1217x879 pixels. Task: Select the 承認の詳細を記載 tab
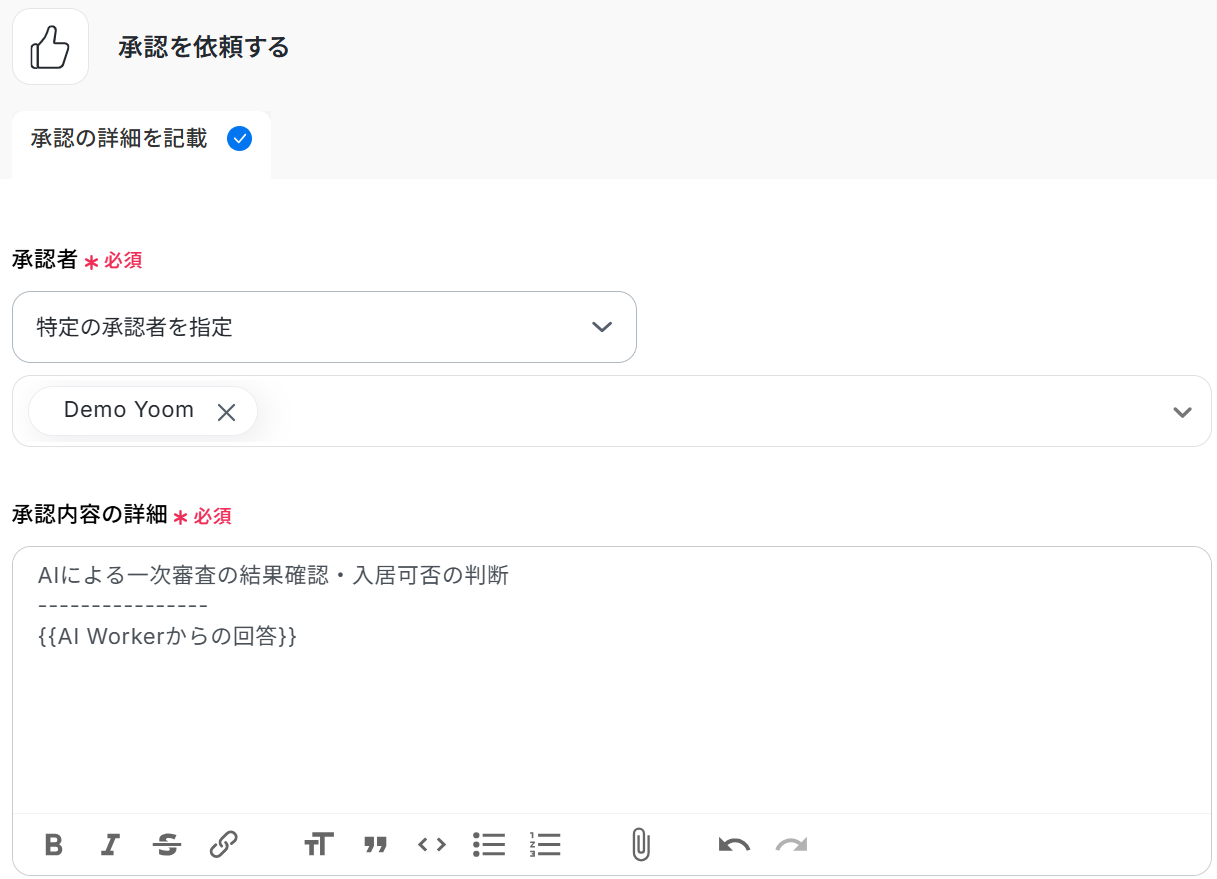[x=141, y=139]
